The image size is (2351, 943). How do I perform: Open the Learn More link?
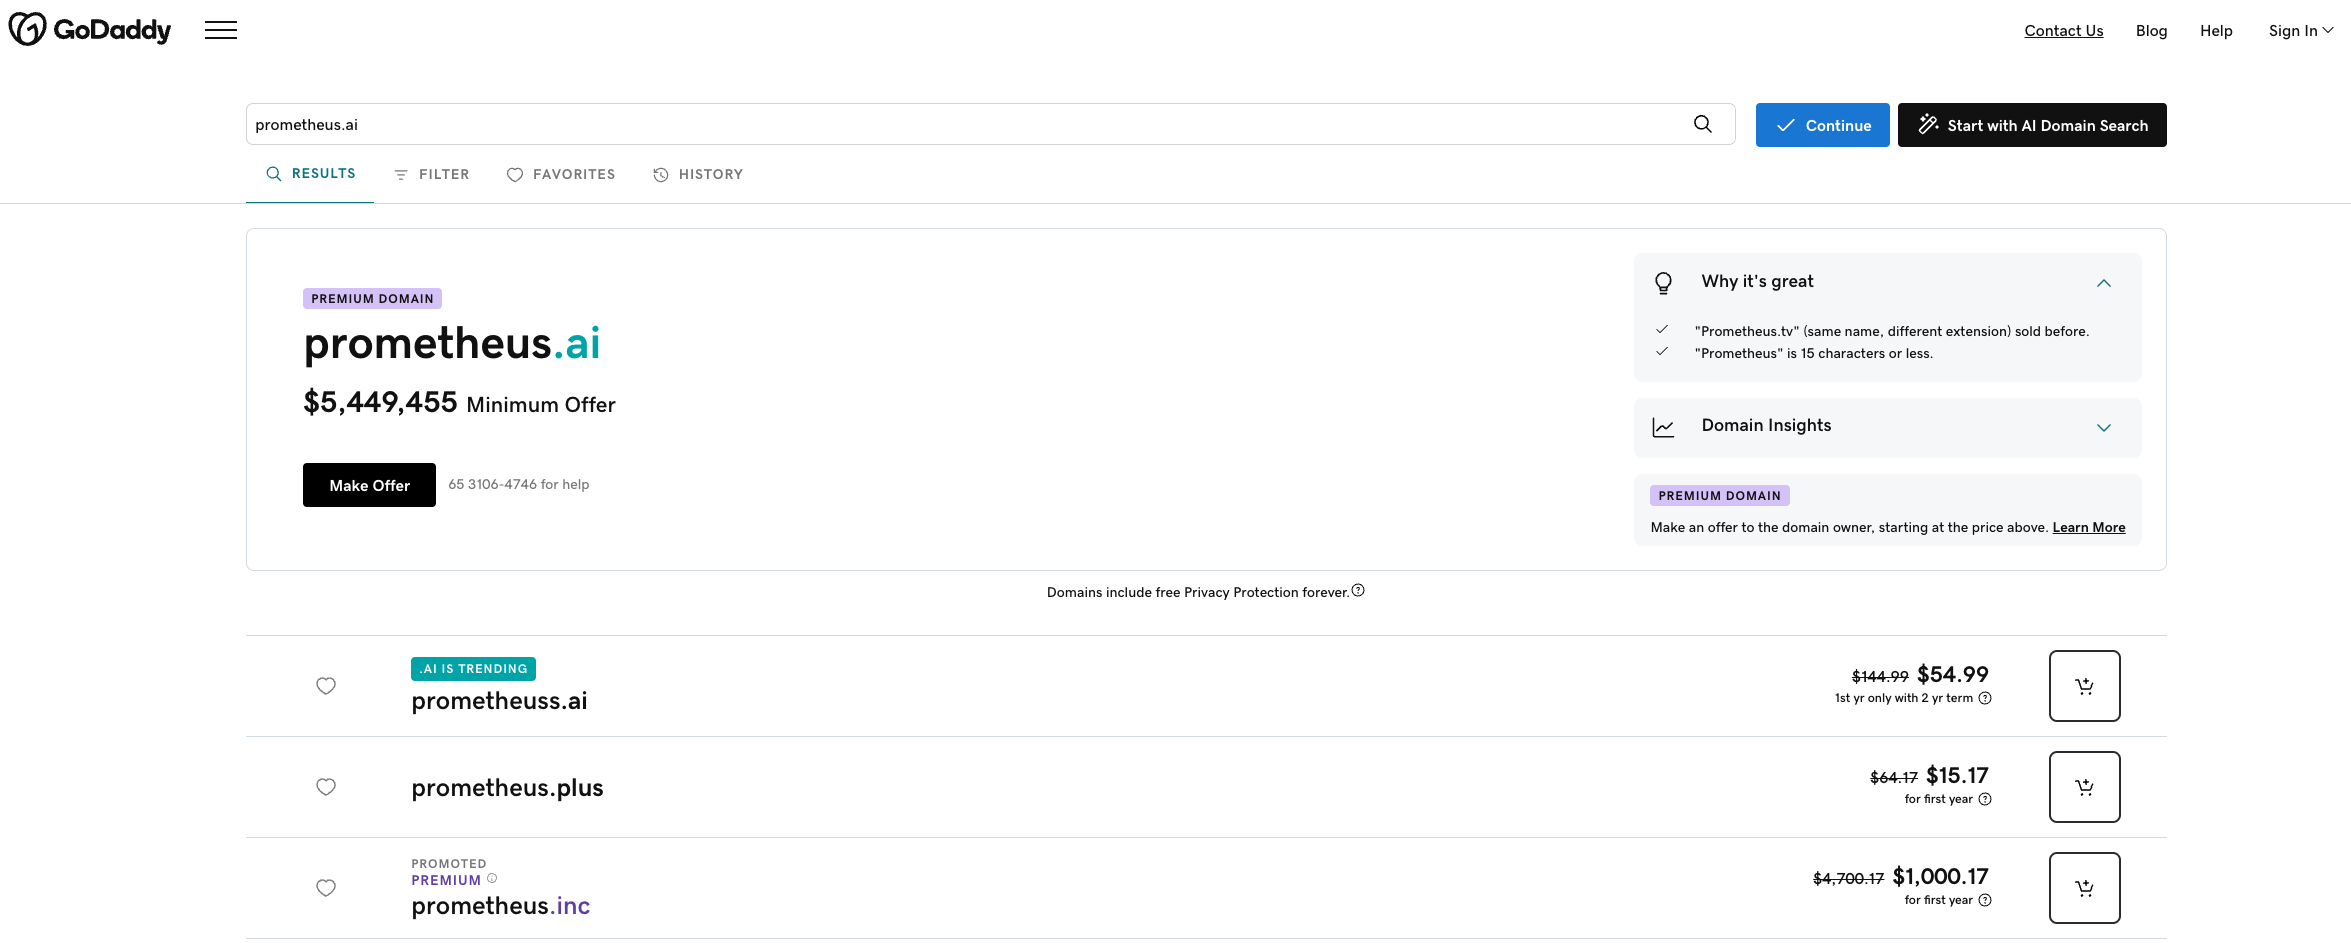[x=2088, y=527]
